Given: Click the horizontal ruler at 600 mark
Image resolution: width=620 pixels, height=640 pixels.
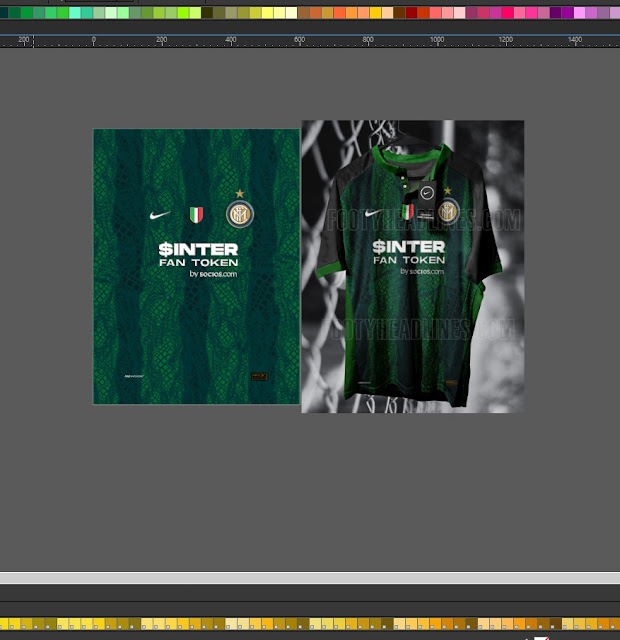Looking at the screenshot, I should pyautogui.click(x=300, y=41).
